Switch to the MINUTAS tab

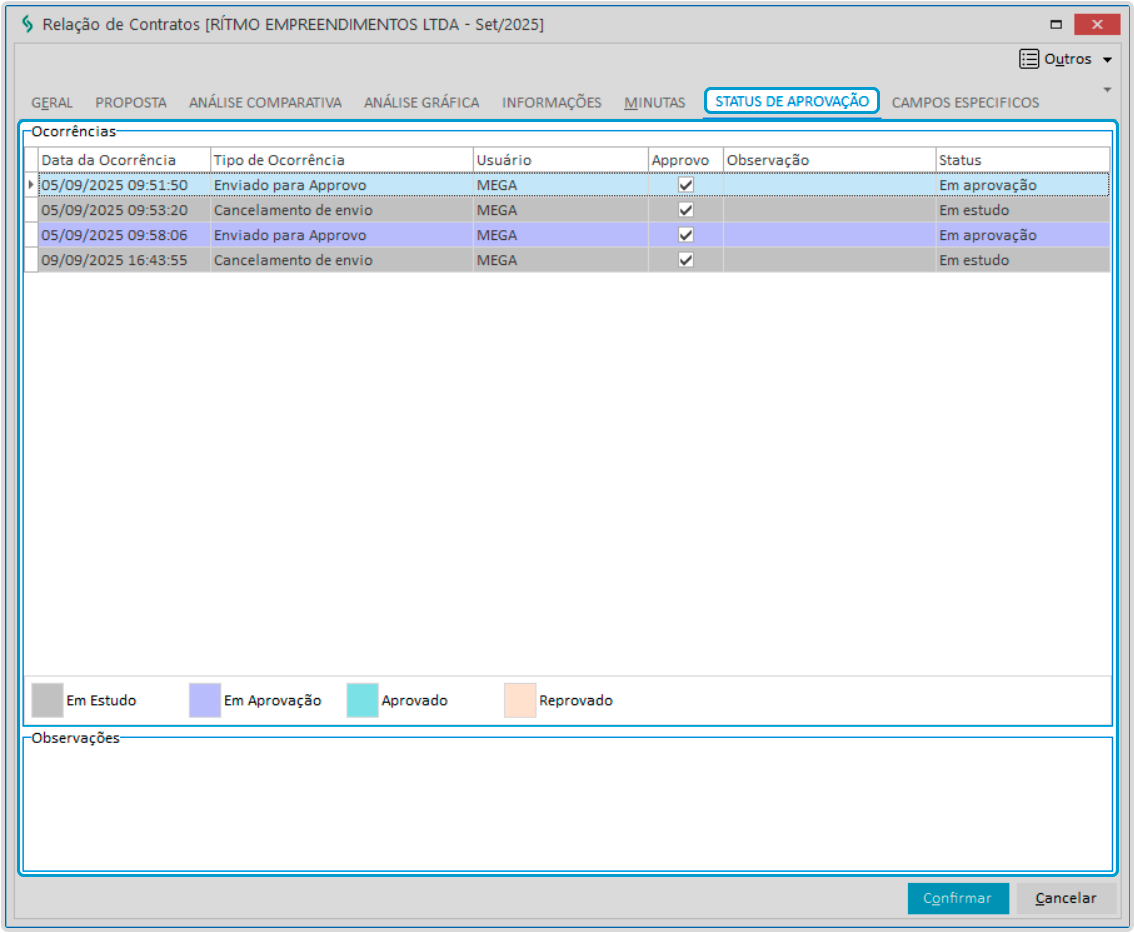(x=655, y=103)
